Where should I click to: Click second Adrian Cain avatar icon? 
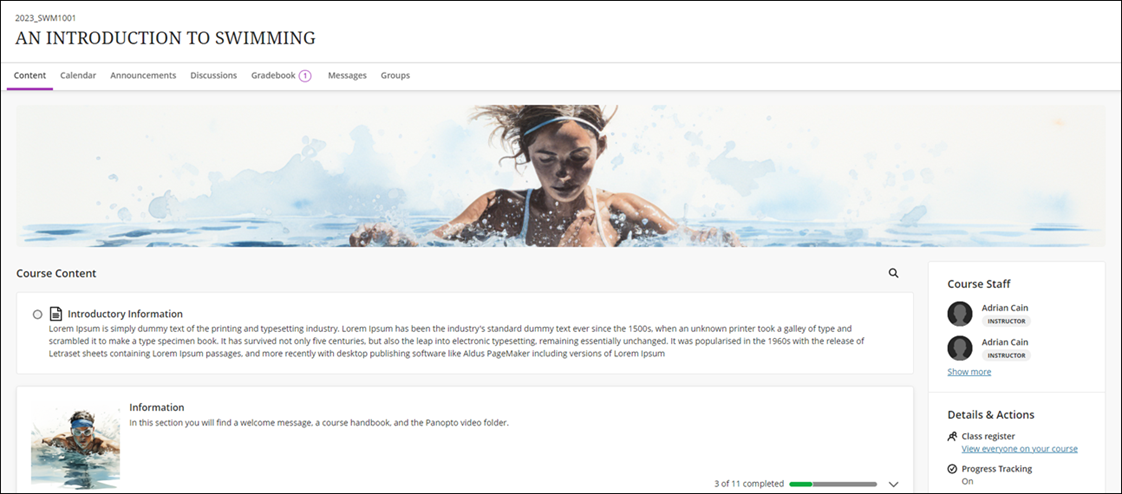click(x=960, y=348)
